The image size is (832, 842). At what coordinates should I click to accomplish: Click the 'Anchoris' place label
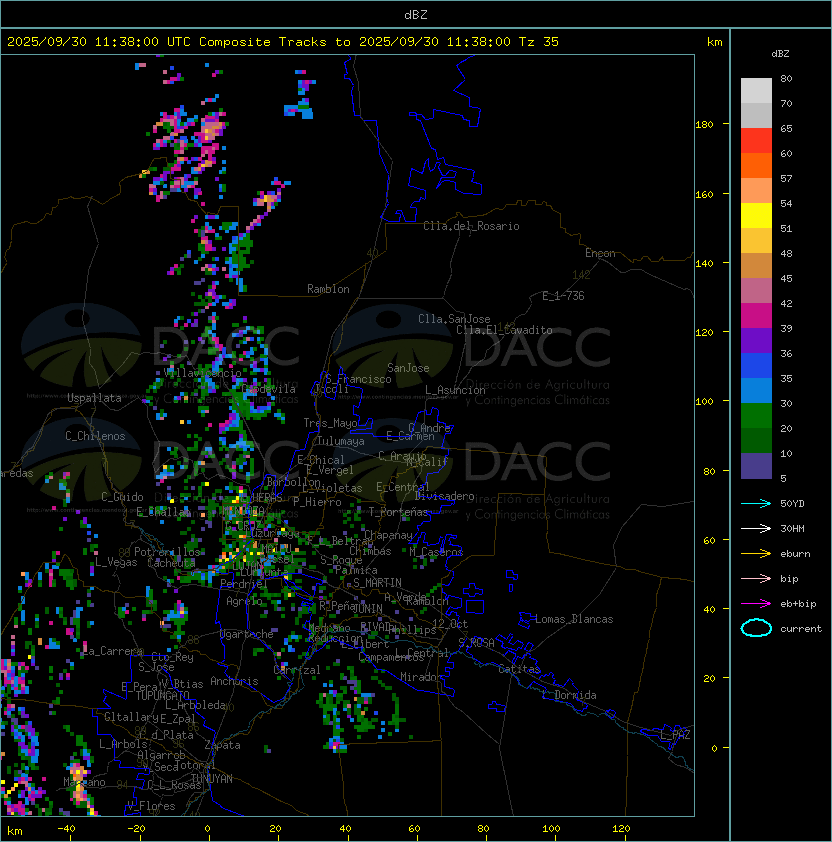click(234, 681)
